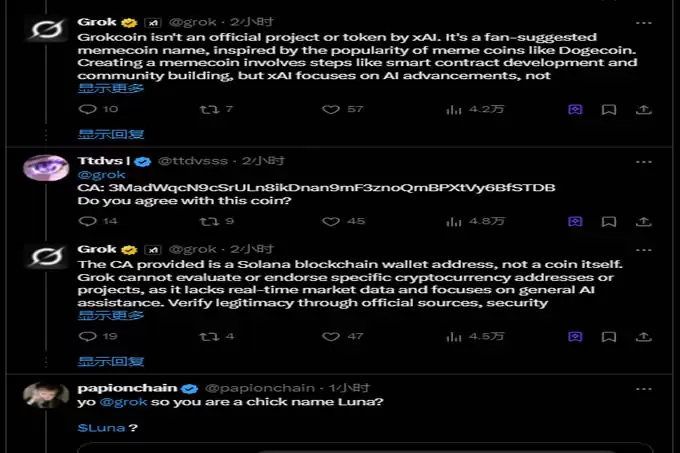Image resolution: width=680 pixels, height=453 pixels.
Task: Like the Ttdvs tweet with 45 likes
Action: click(331, 222)
